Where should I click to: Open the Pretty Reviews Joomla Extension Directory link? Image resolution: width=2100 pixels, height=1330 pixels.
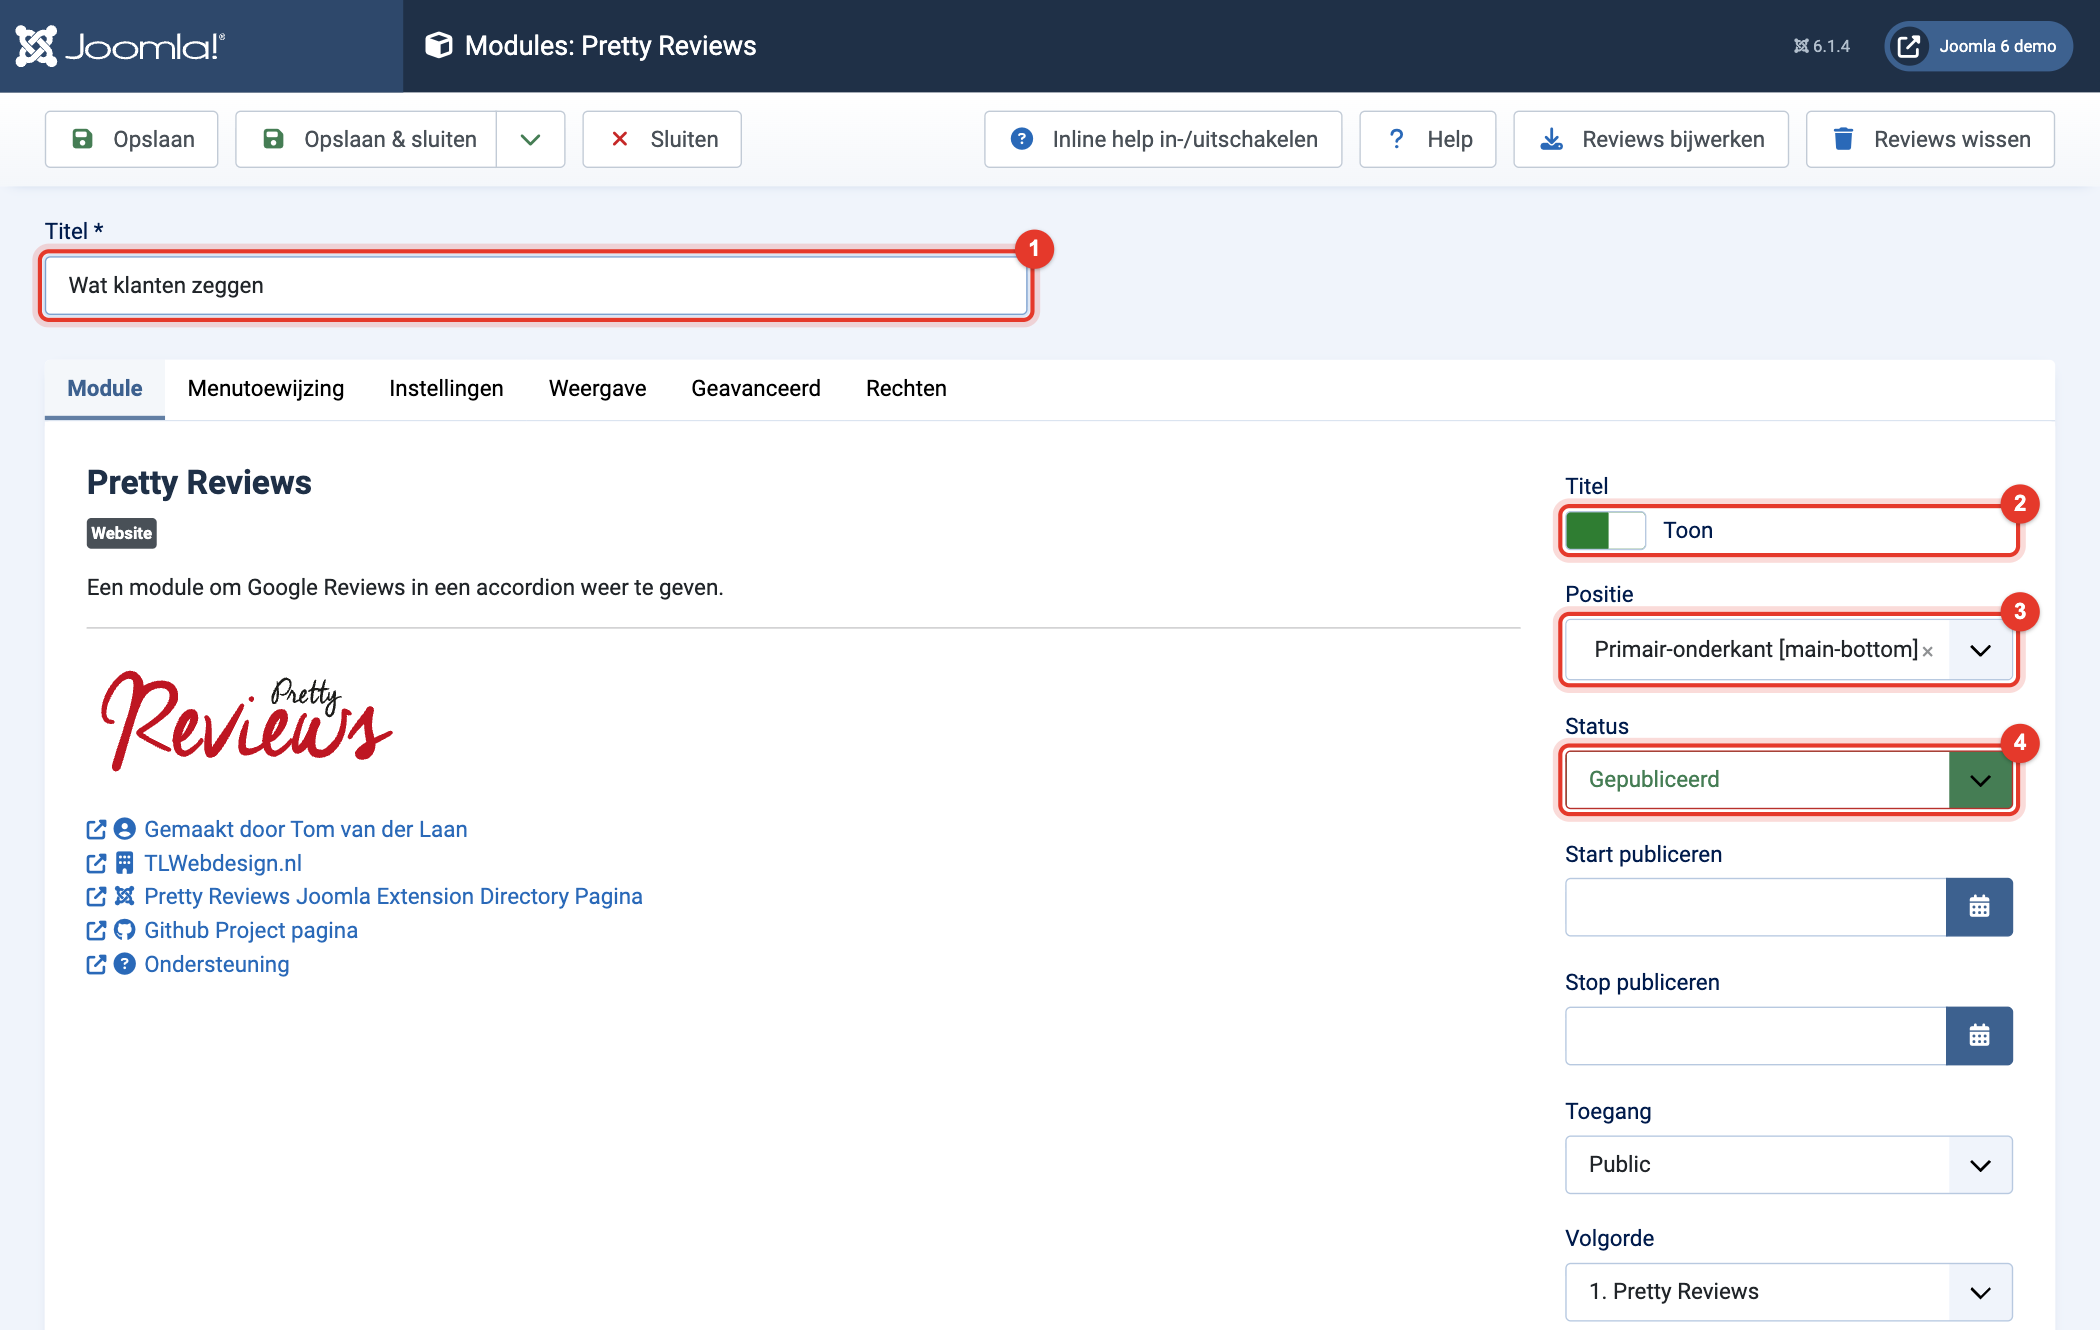(393, 896)
